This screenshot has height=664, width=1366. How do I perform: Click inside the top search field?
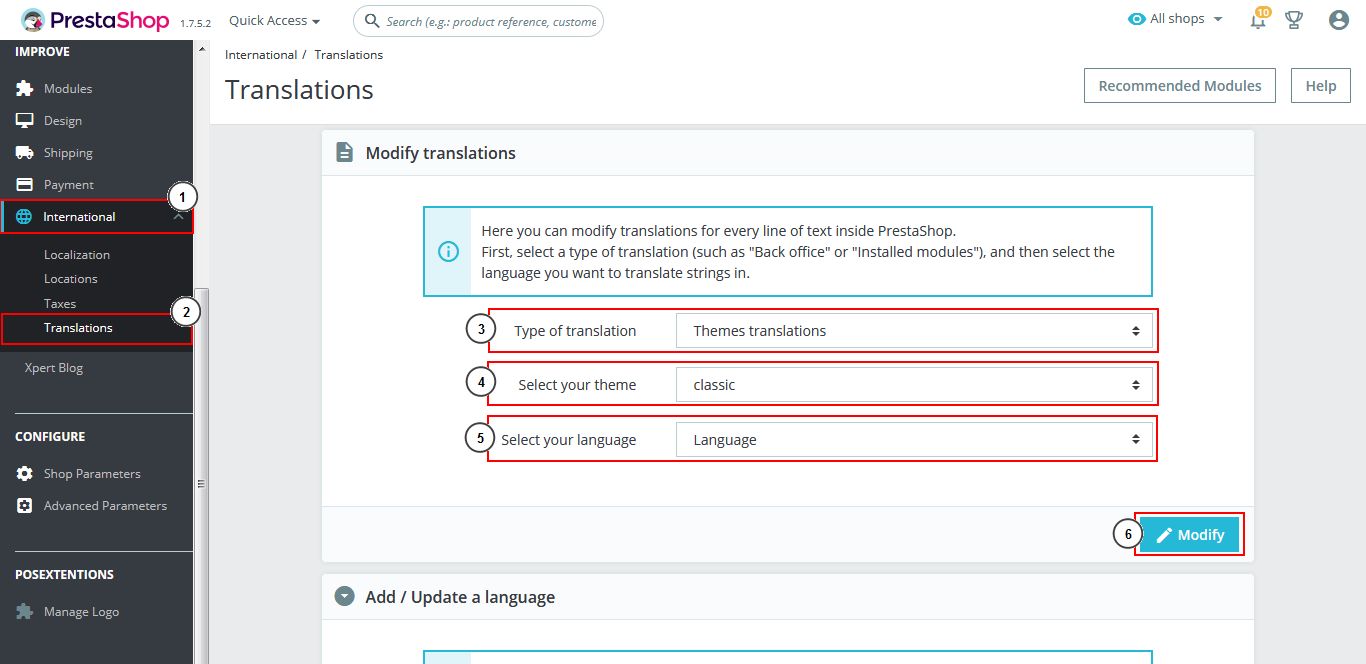[x=490, y=21]
